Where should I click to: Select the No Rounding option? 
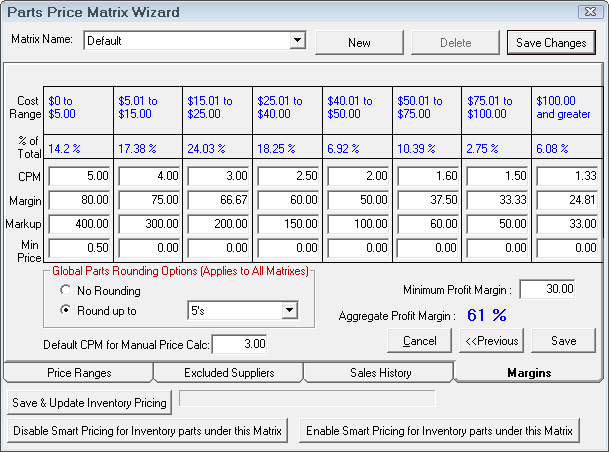[67, 291]
